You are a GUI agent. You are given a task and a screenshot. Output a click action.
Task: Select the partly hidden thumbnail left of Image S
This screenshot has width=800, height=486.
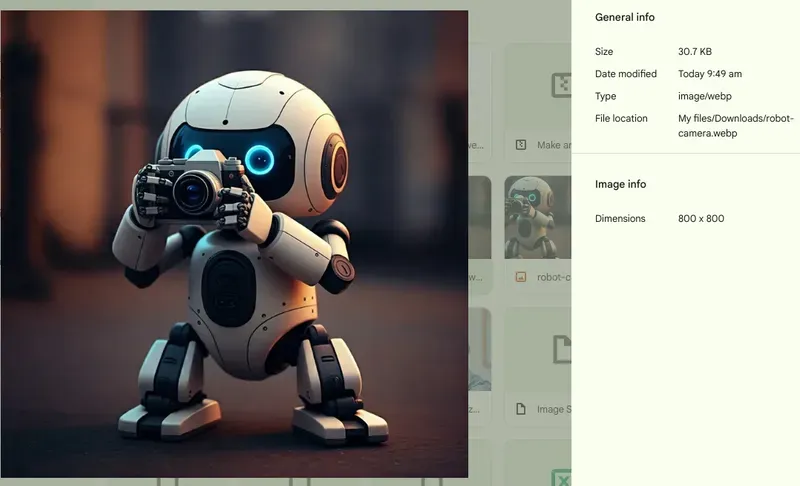pyautogui.click(x=479, y=349)
